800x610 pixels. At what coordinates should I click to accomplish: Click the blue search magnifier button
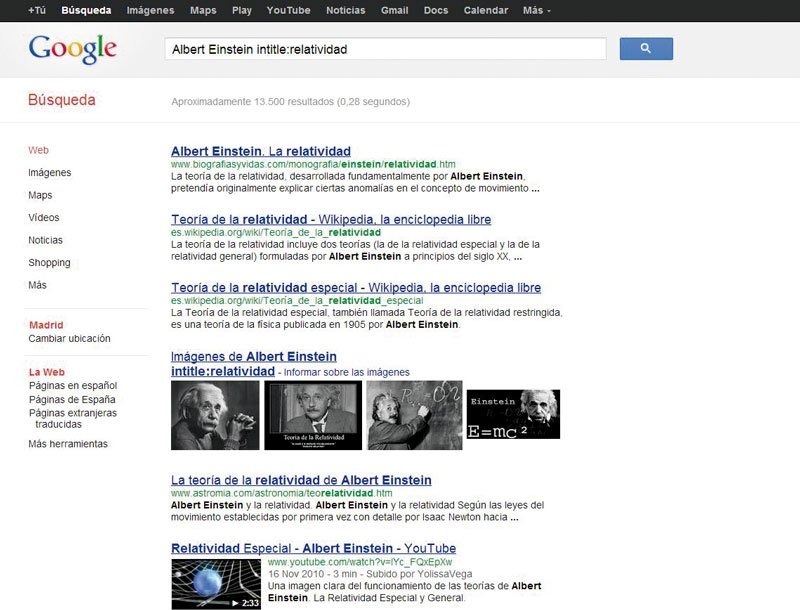[x=646, y=49]
